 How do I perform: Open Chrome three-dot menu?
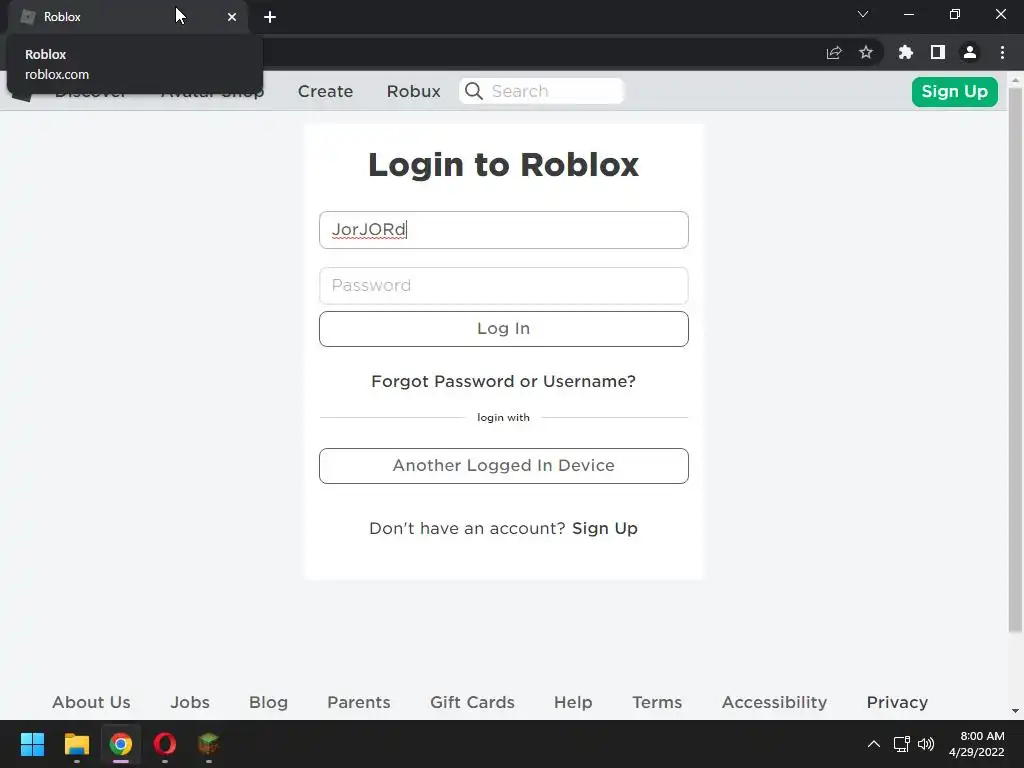(1002, 52)
